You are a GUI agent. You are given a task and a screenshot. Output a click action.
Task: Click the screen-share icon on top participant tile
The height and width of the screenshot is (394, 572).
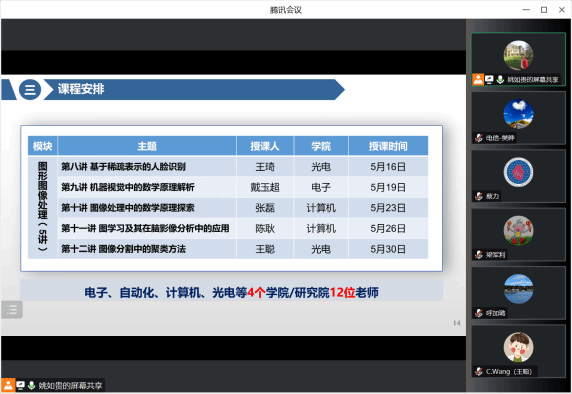click(x=489, y=79)
